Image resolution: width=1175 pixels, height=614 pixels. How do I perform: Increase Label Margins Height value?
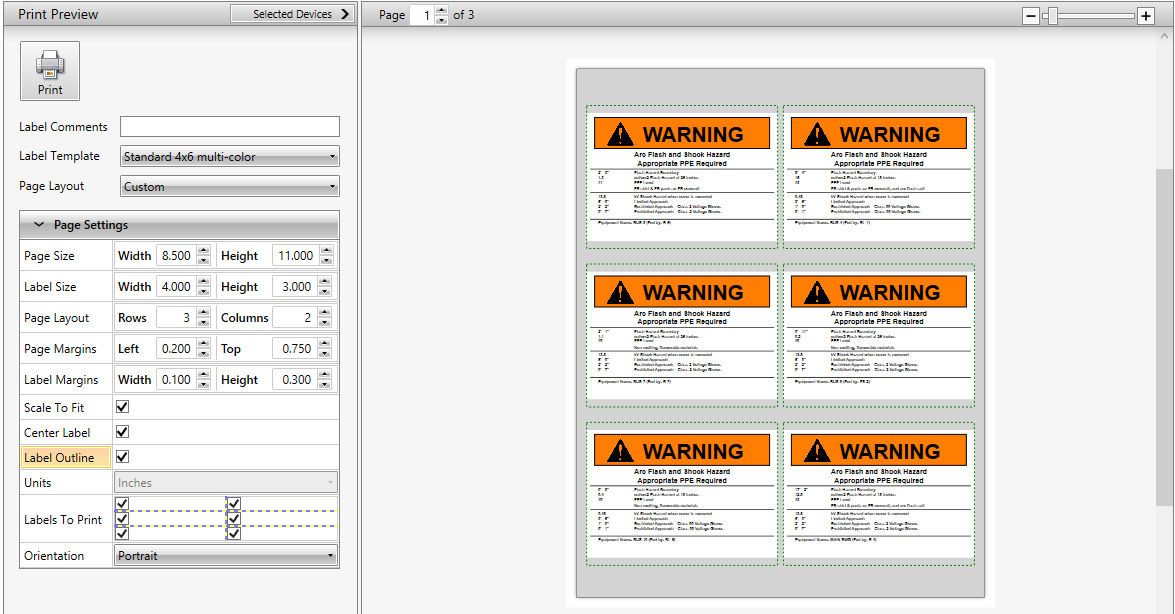[324, 374]
